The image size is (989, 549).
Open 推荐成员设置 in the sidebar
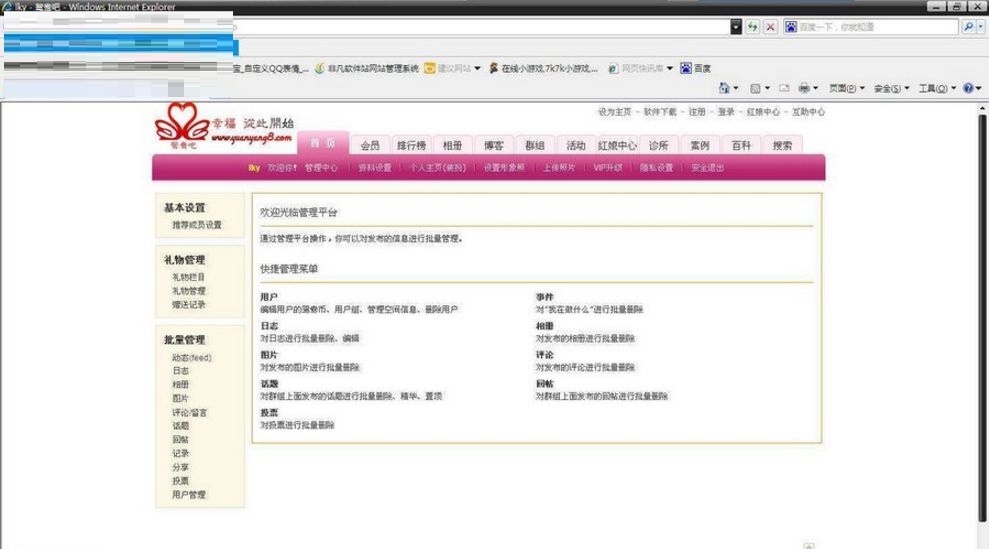click(196, 225)
